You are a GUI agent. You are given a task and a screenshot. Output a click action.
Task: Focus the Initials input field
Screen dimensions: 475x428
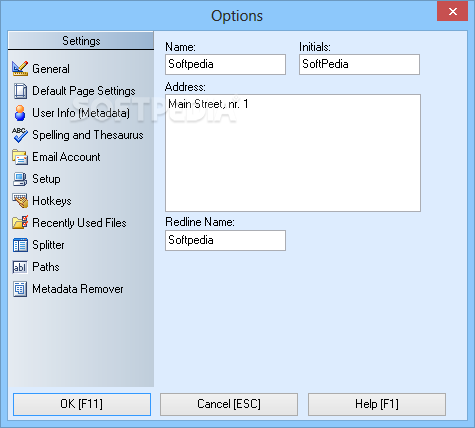(x=359, y=64)
